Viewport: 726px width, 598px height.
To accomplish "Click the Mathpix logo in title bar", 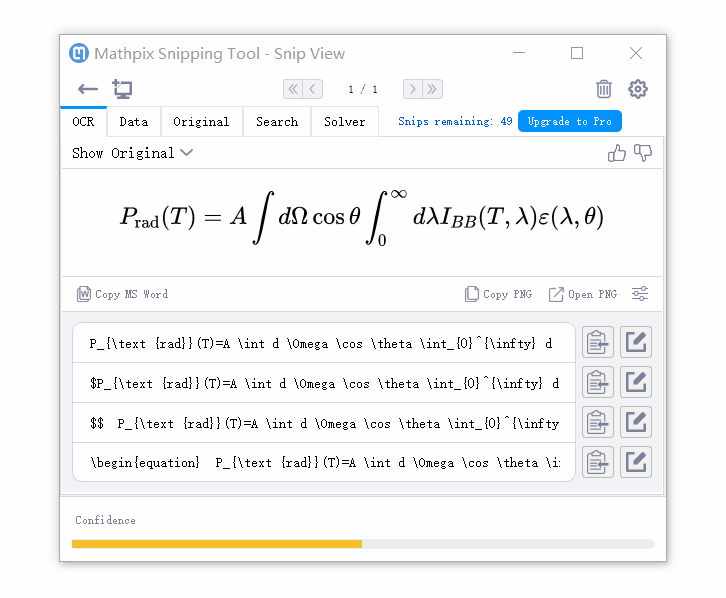I will tap(79, 53).
